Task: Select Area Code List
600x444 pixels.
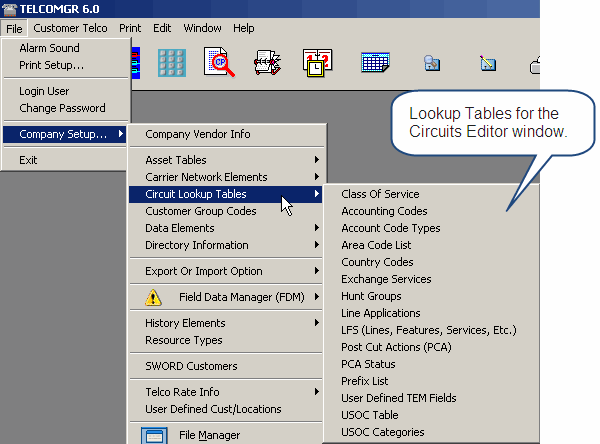Action: coord(431,245)
